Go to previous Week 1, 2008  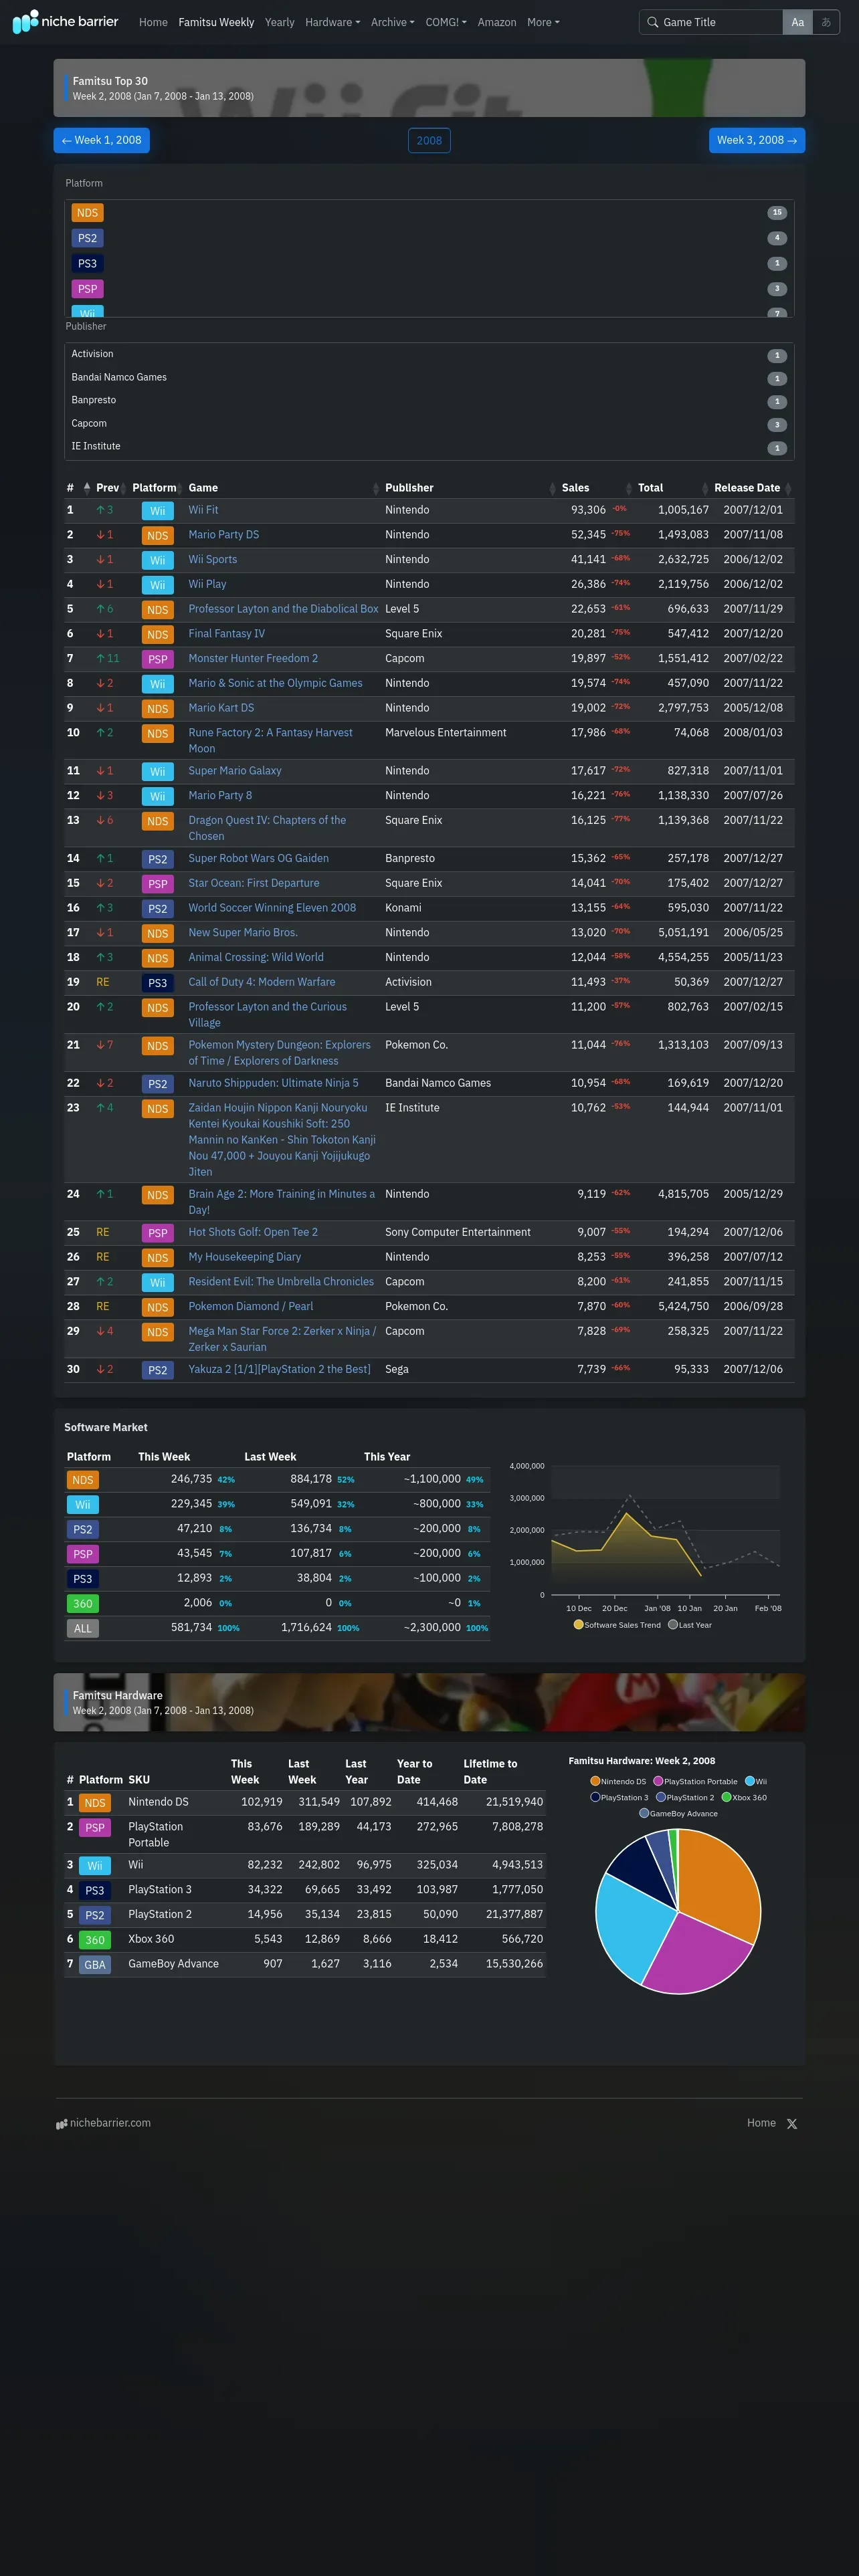101,141
